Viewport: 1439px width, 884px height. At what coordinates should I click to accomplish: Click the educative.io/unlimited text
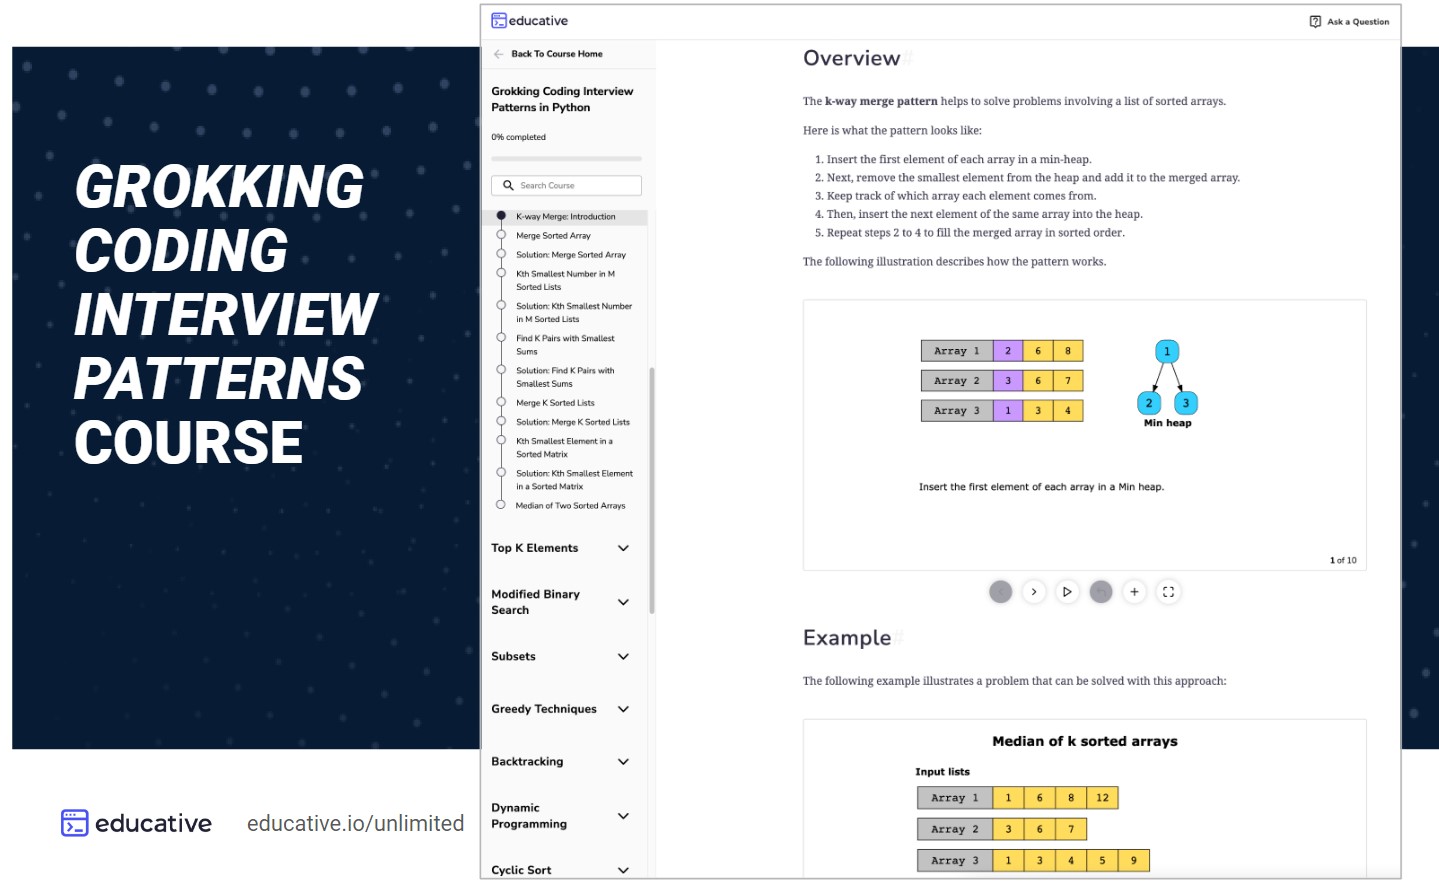tap(356, 823)
